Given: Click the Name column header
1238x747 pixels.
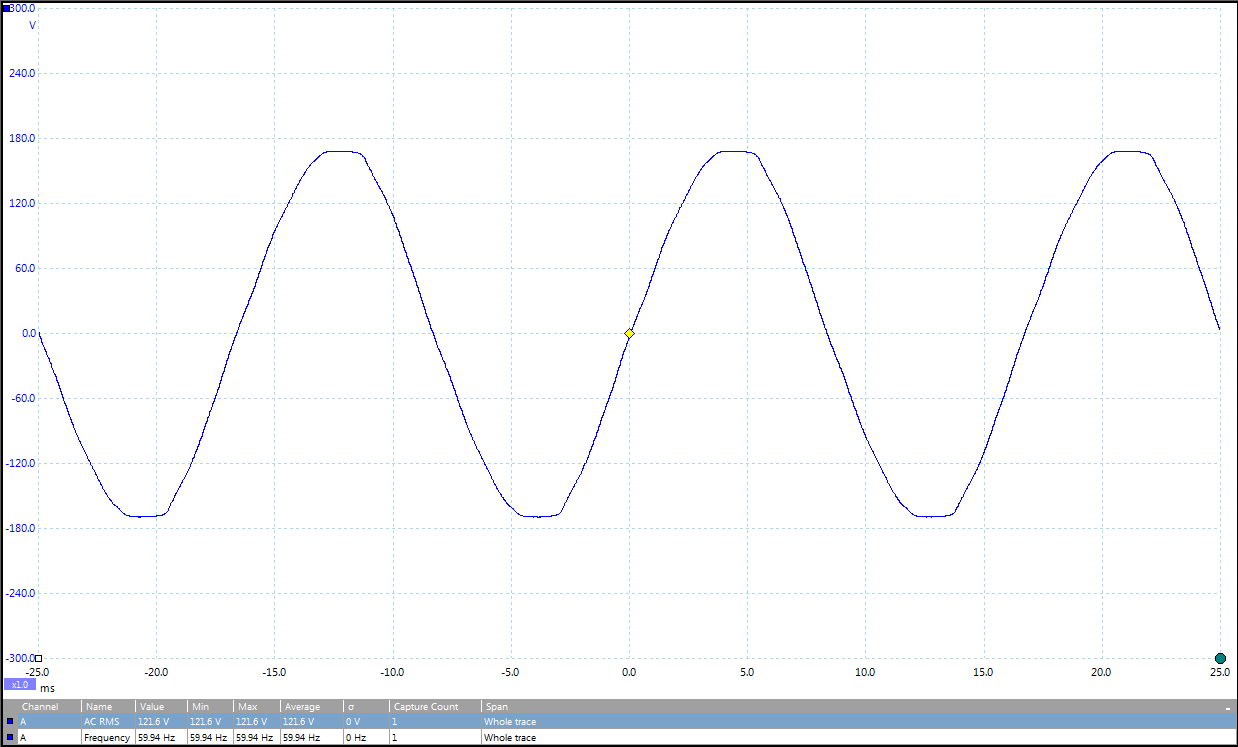Looking at the screenshot, I should pyautogui.click(x=98, y=707).
